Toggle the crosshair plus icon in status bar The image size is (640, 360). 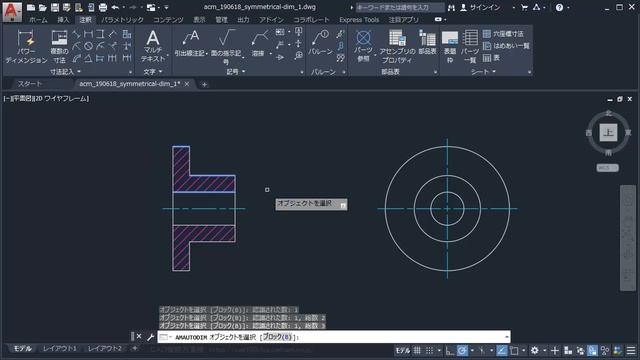[x=554, y=350]
